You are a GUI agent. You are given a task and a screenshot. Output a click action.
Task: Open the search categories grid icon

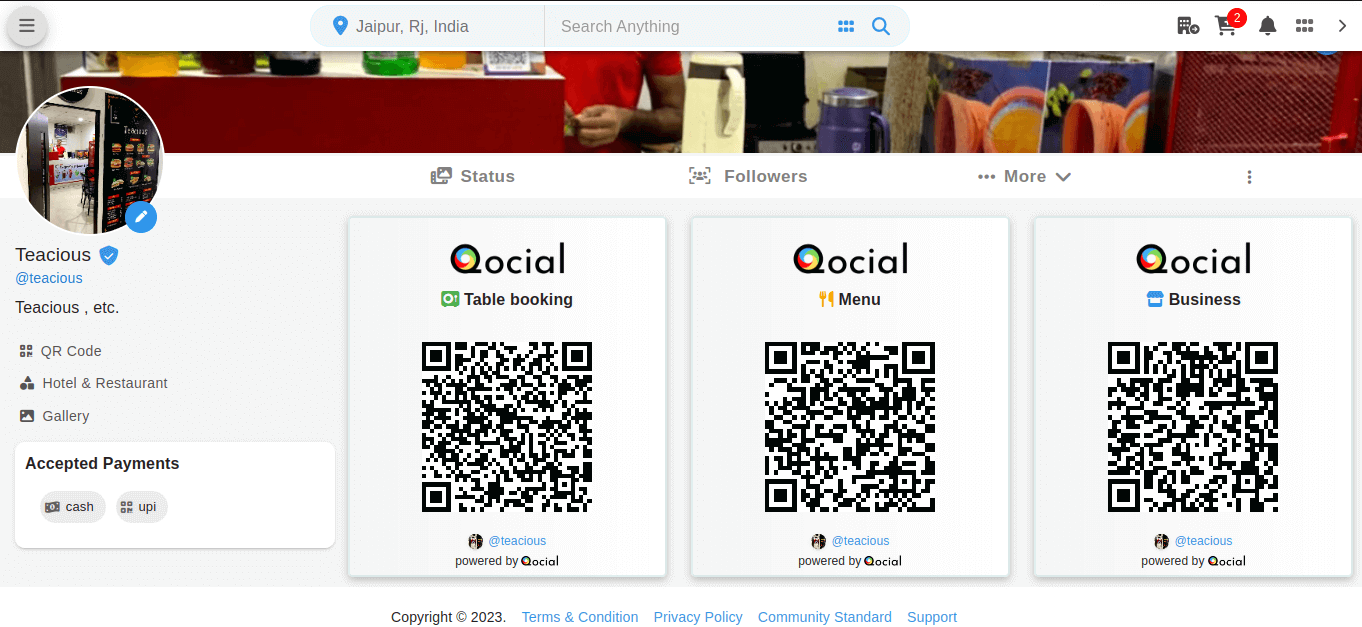pos(846,27)
